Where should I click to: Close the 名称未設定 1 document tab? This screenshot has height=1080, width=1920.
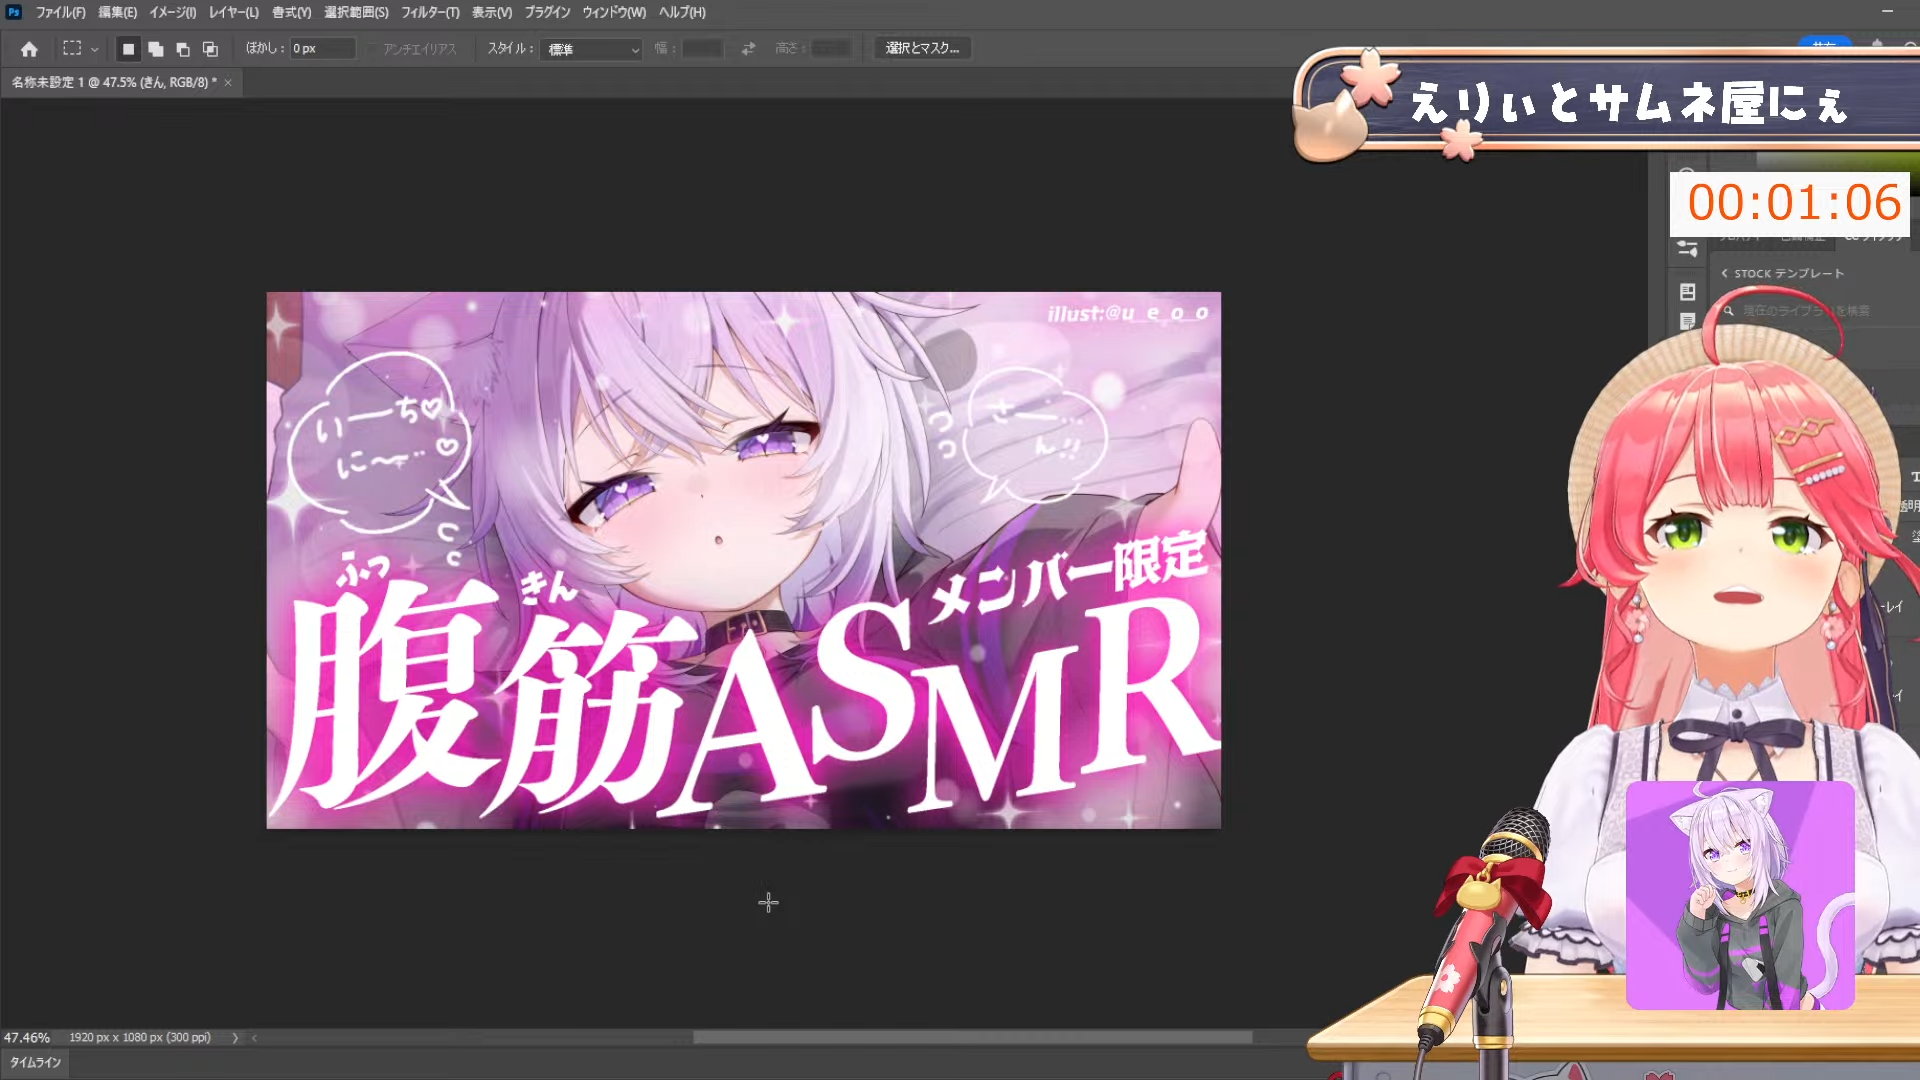[228, 82]
